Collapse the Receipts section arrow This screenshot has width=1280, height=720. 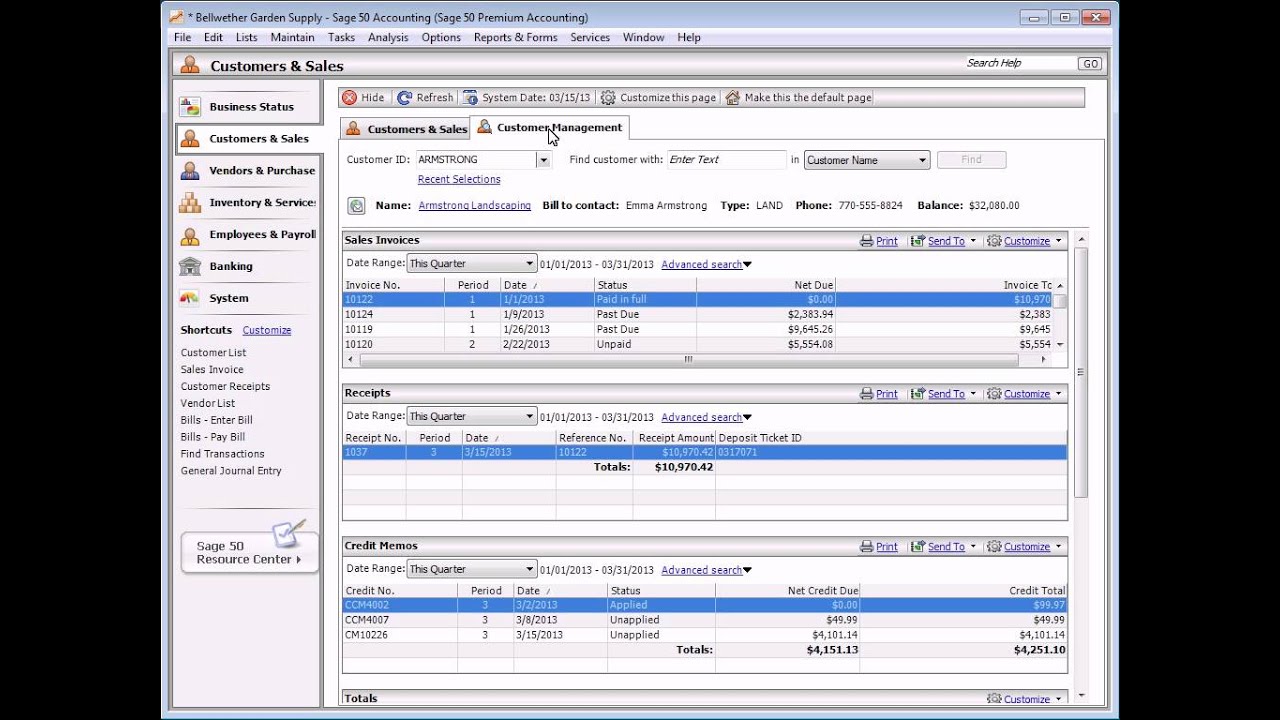click(x=1059, y=394)
